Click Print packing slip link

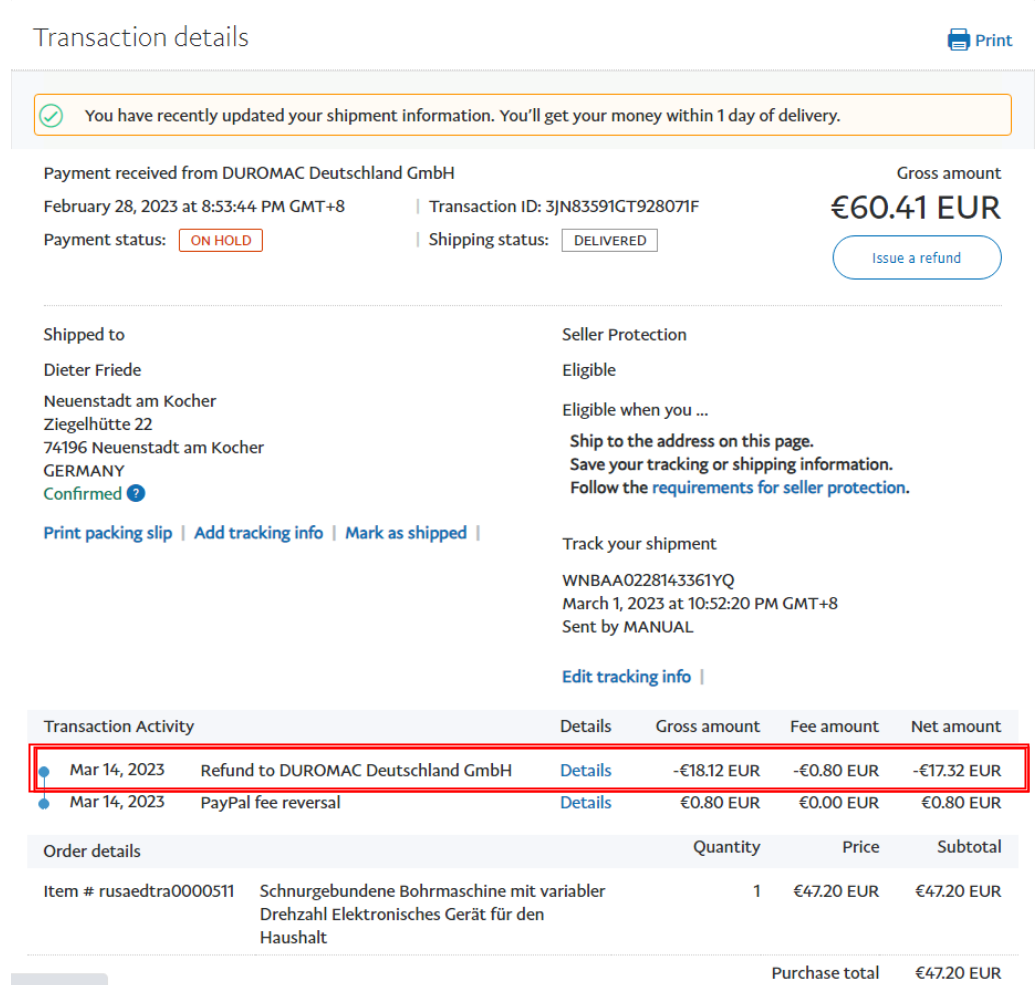click(x=108, y=533)
